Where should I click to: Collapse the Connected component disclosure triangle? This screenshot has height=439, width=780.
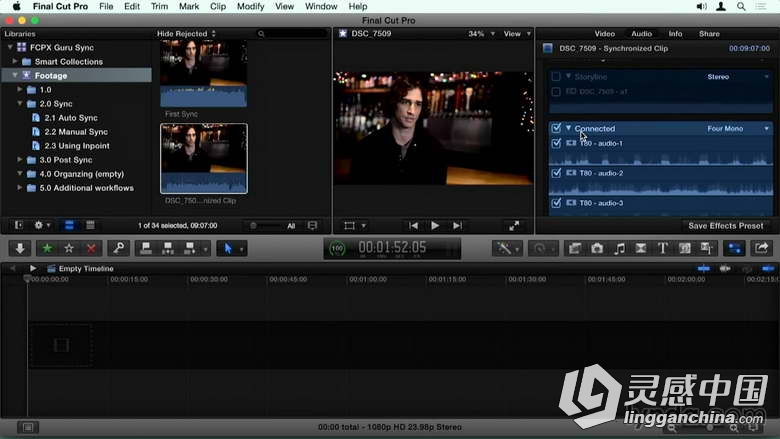(x=568, y=128)
